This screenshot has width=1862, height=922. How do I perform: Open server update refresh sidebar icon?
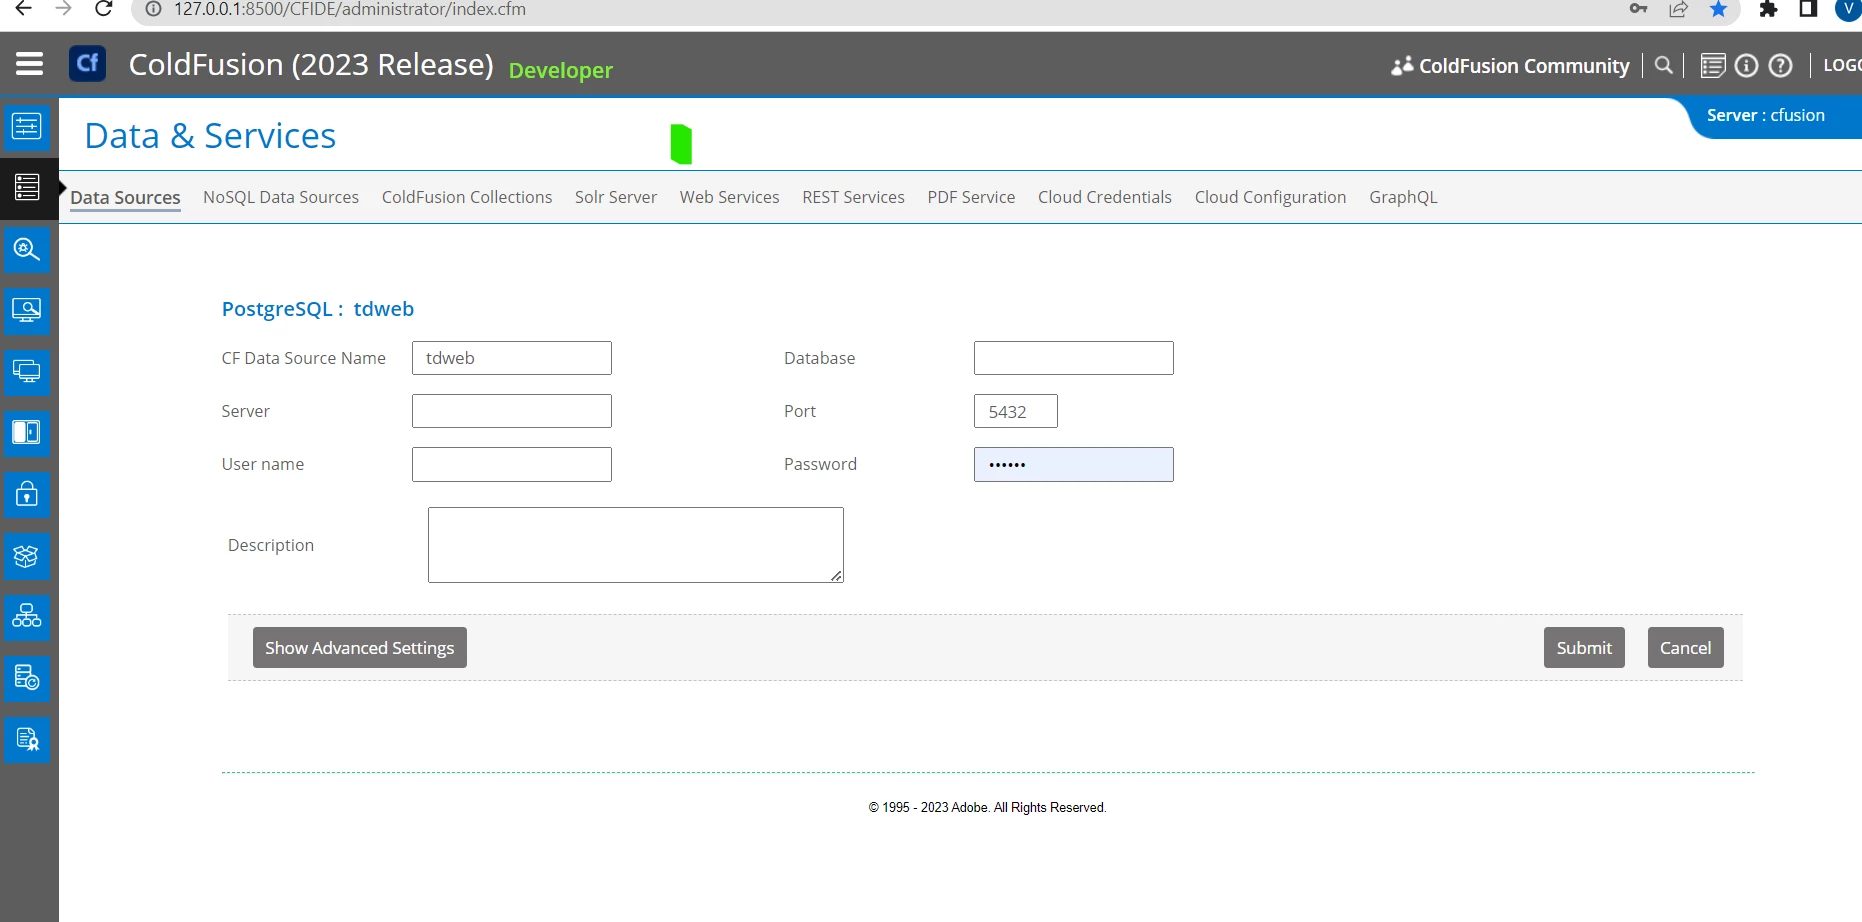coord(27,678)
